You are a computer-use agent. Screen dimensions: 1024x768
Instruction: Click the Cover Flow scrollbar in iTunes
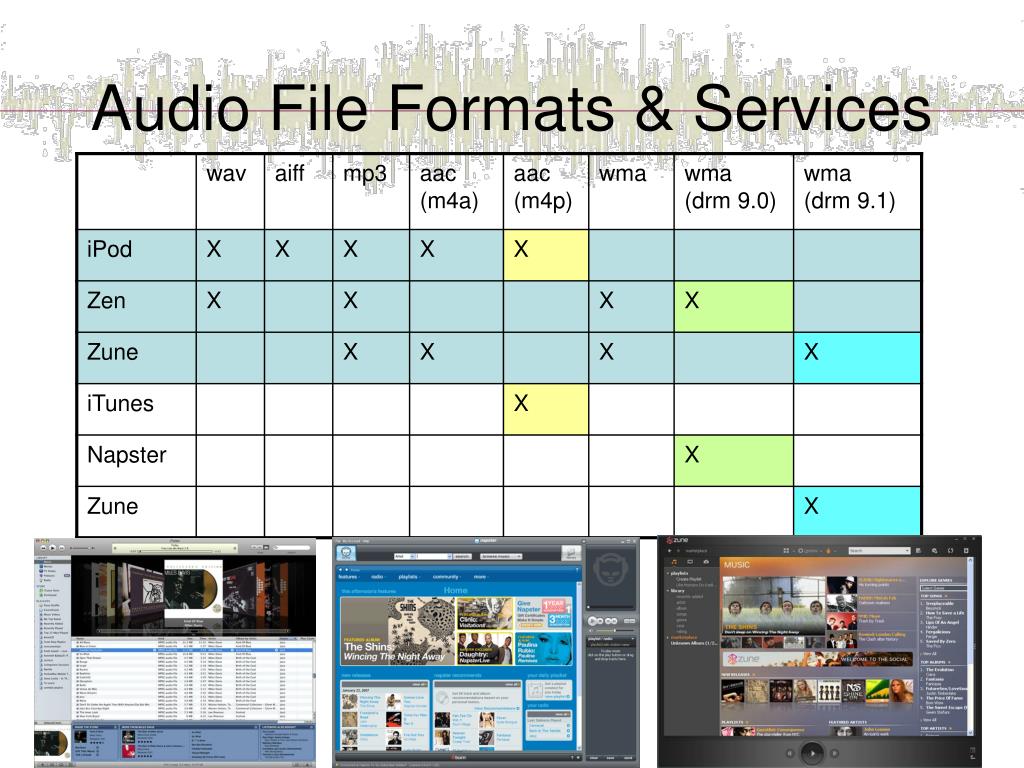click(193, 631)
